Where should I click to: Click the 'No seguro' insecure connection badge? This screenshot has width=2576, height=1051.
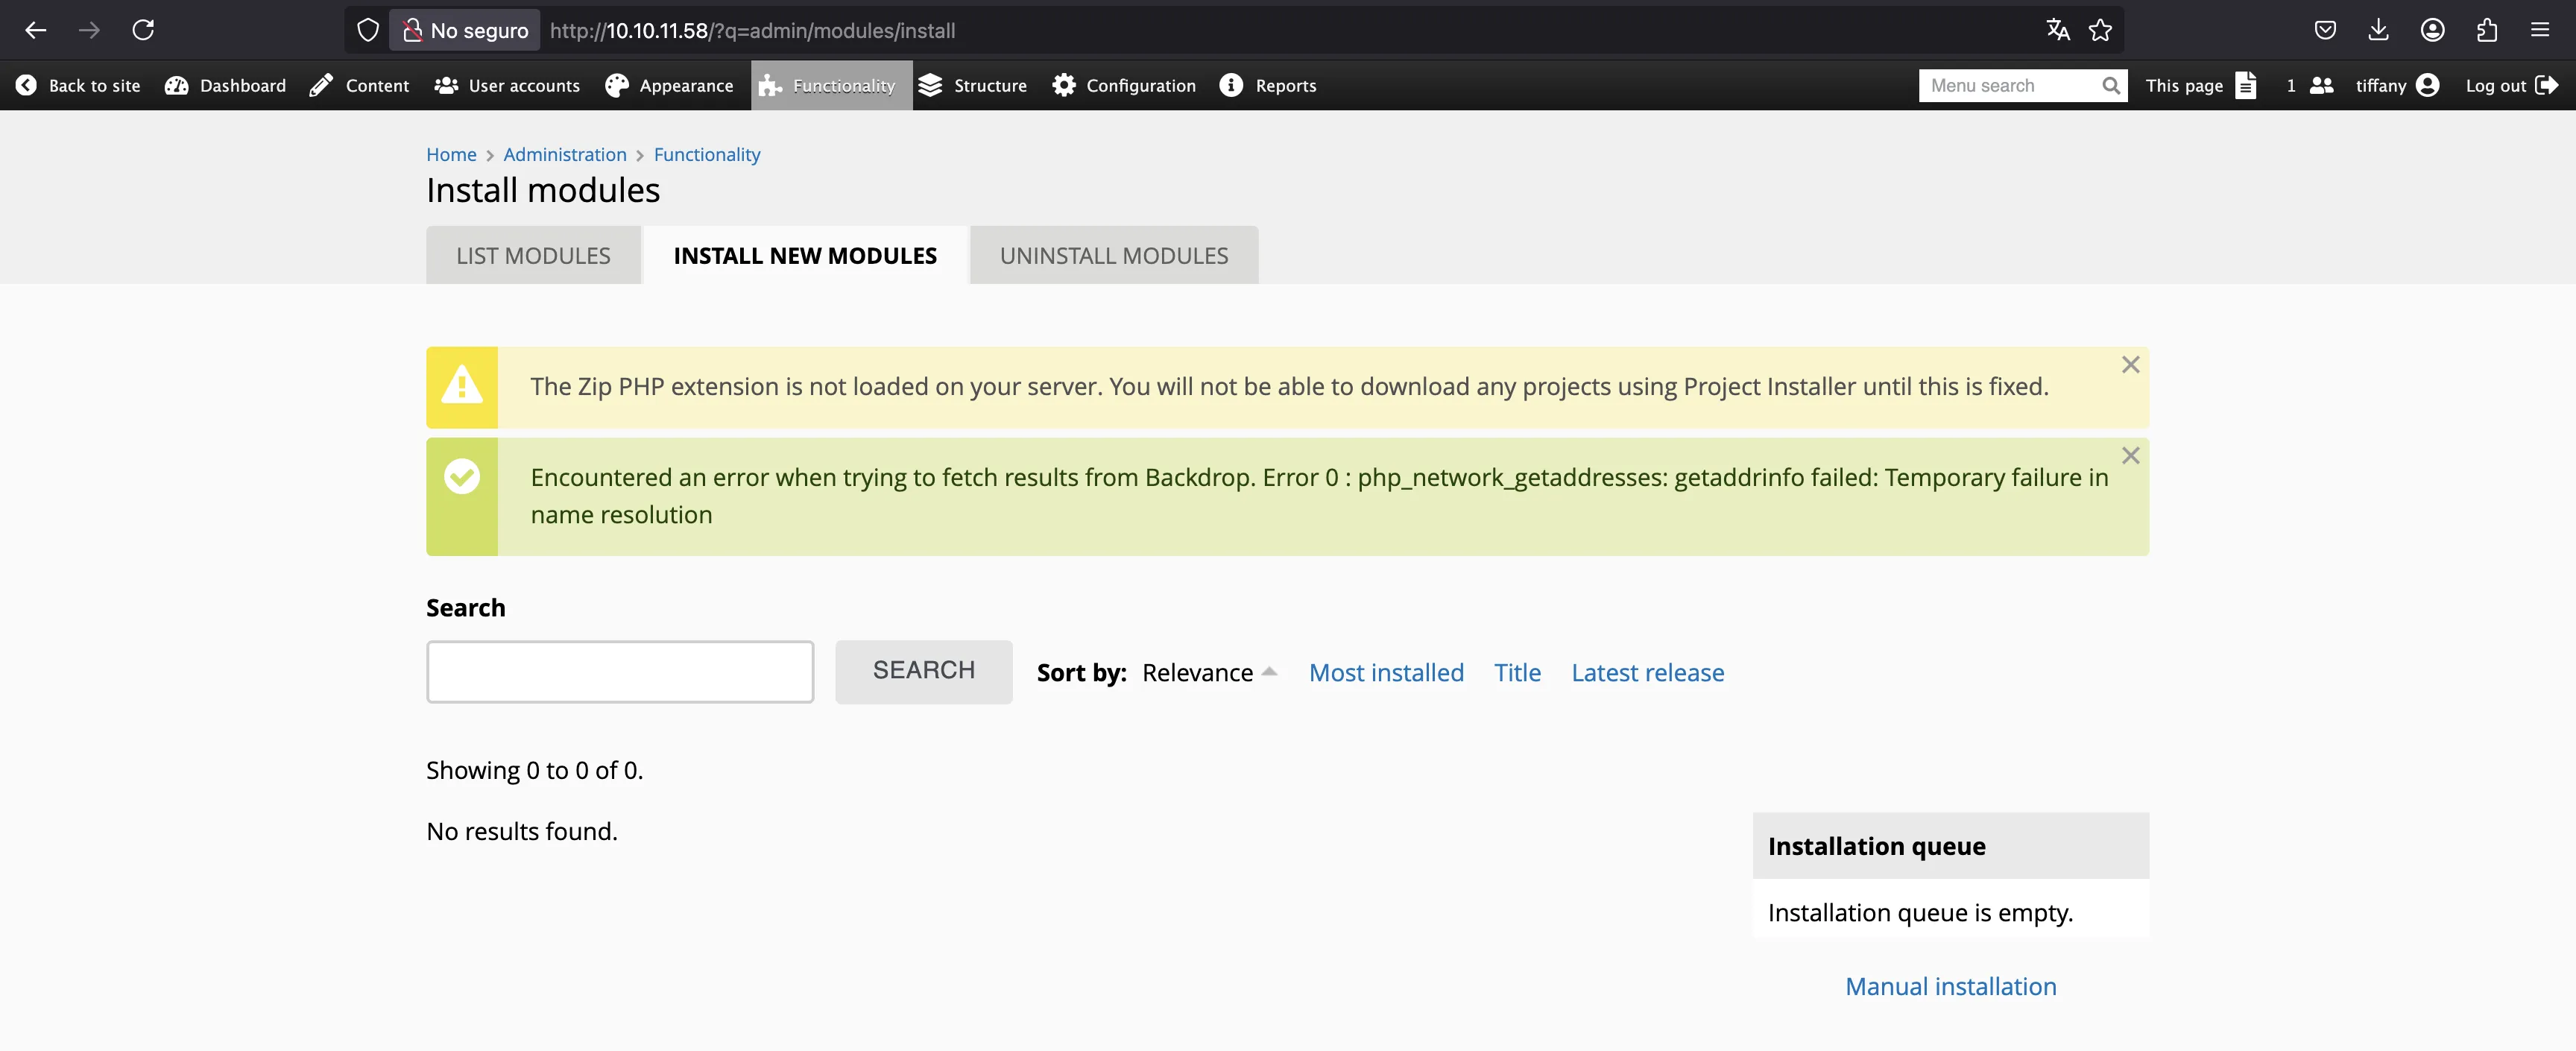tap(465, 30)
